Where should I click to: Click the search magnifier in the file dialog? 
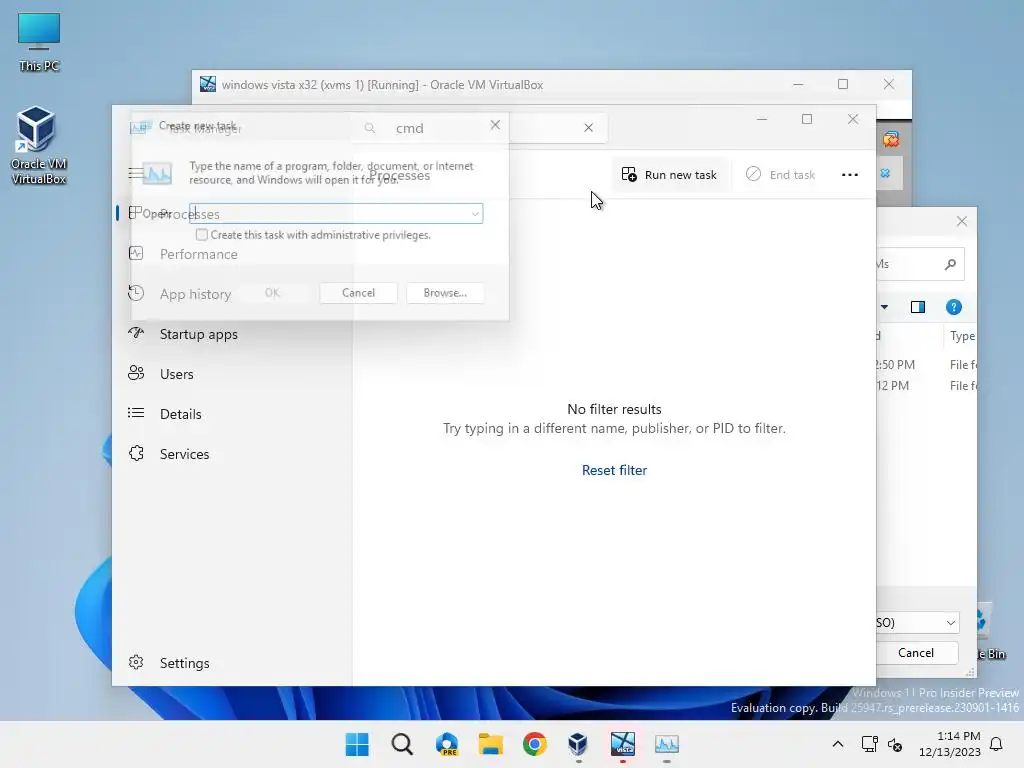[950, 264]
